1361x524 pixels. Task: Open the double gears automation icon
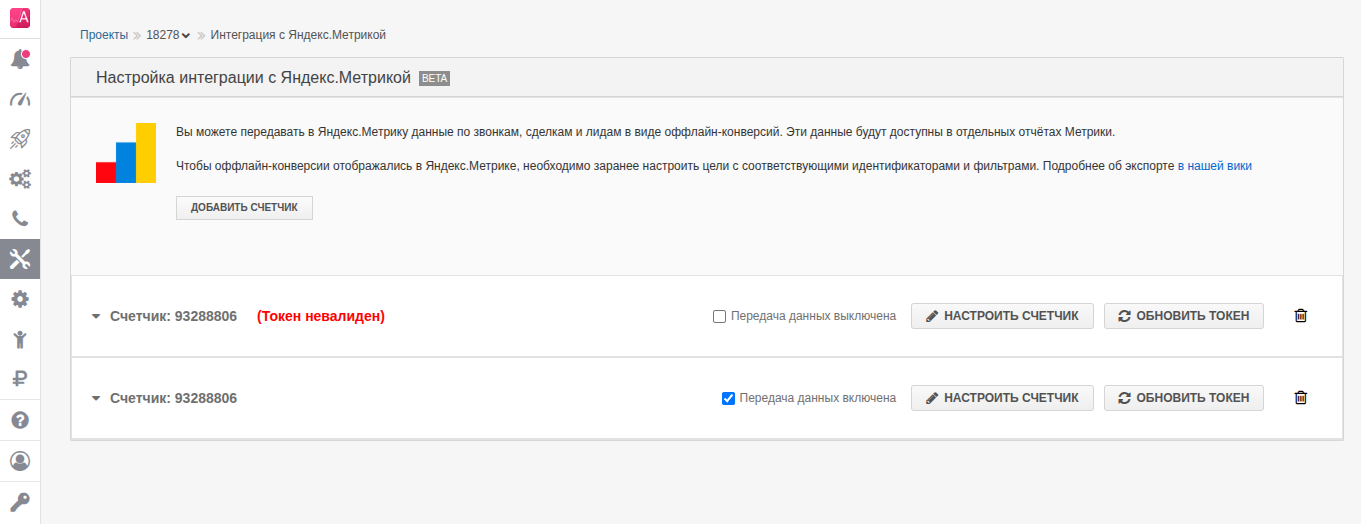(x=20, y=179)
